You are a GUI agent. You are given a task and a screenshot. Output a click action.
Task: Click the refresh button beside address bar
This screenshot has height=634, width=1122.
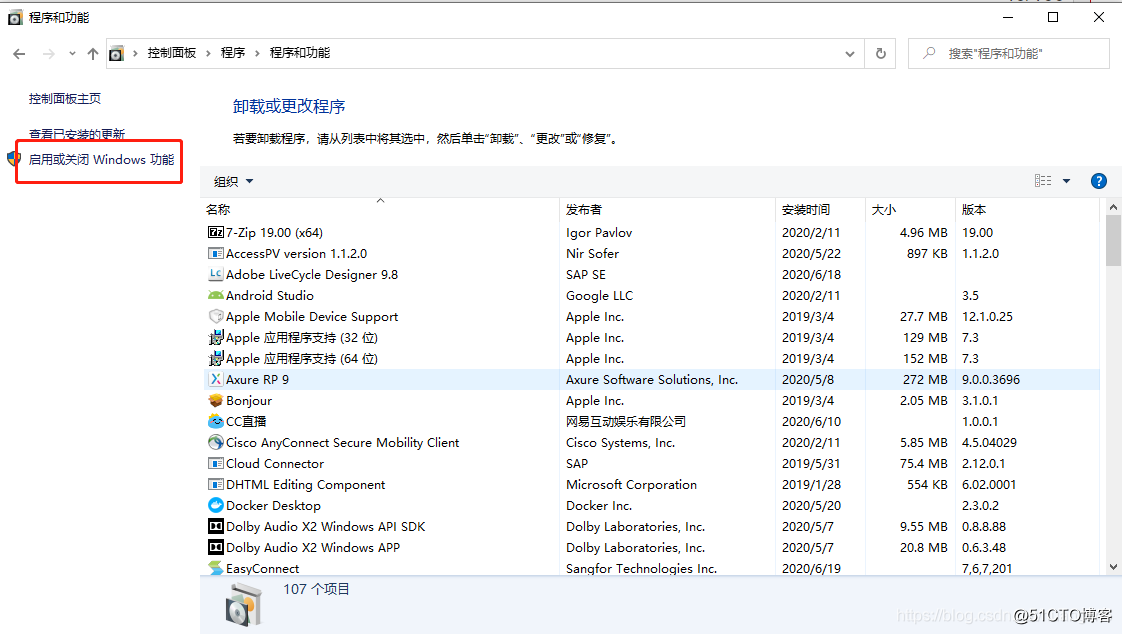pos(880,54)
